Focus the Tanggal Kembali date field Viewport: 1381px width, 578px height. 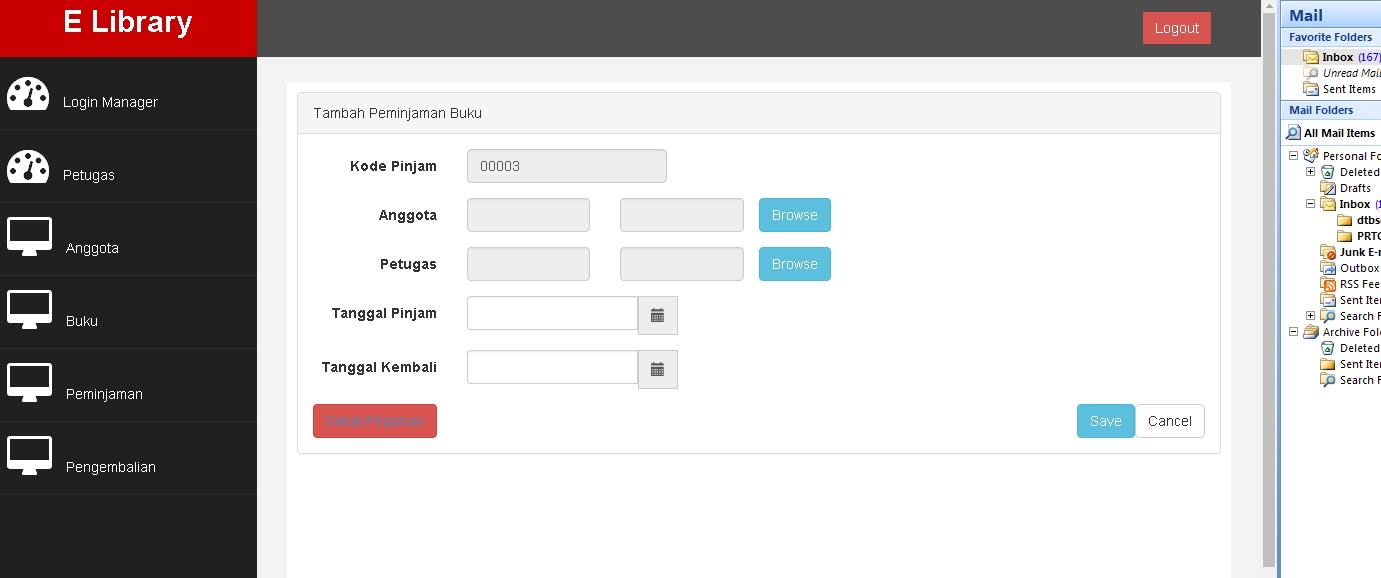[x=552, y=367]
